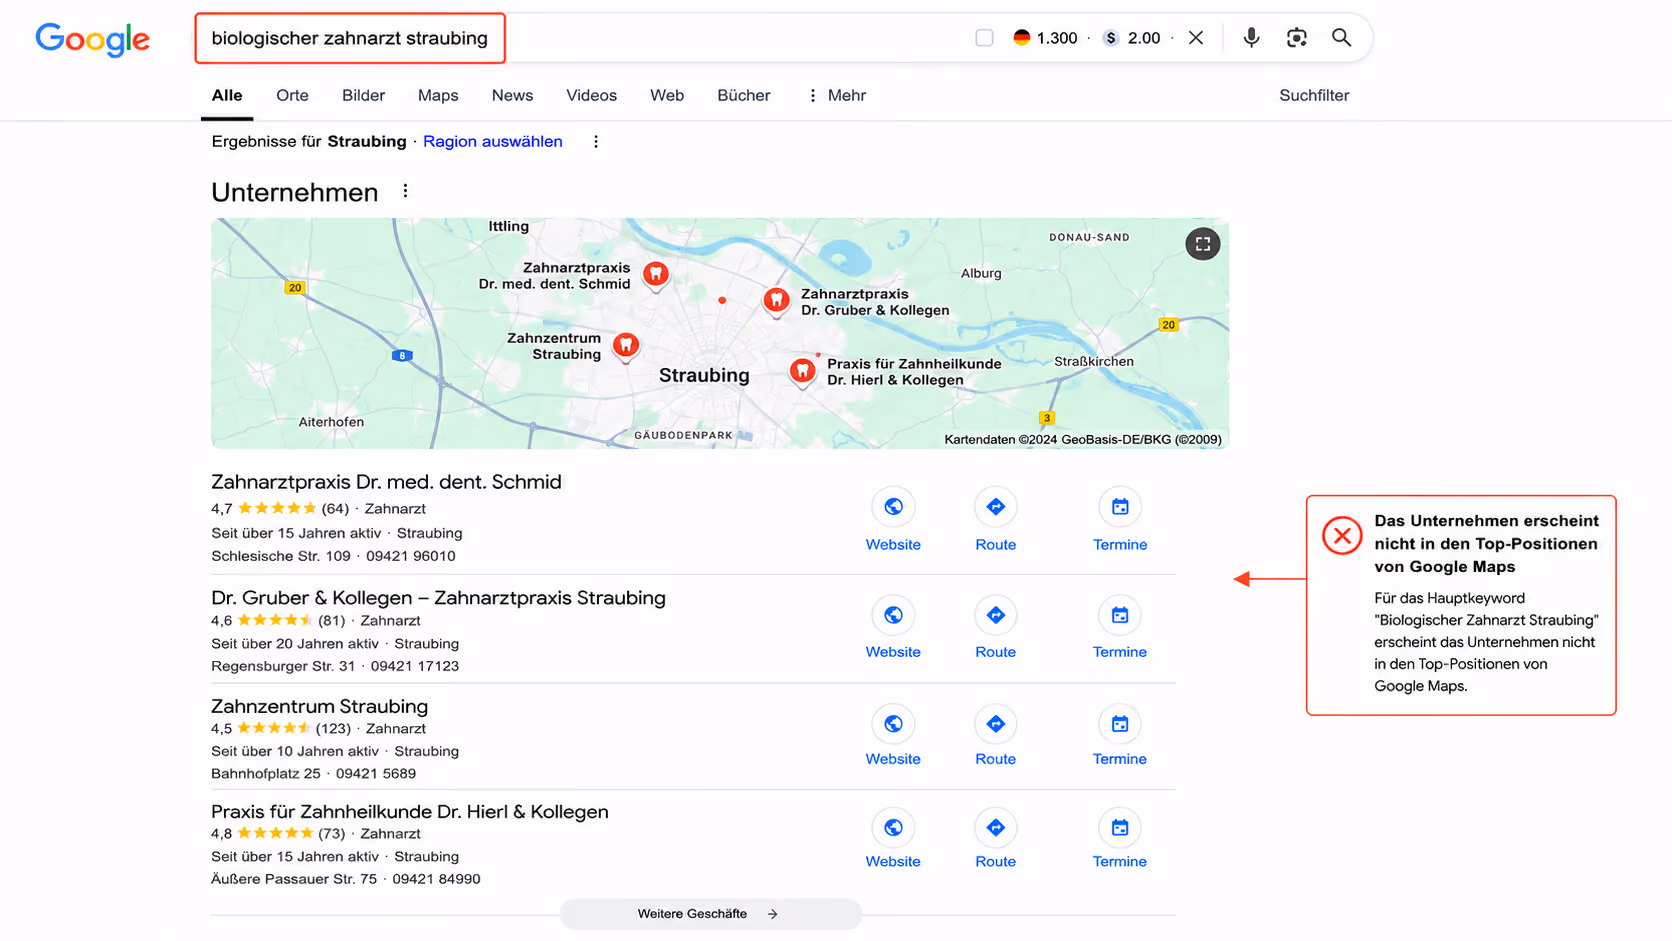Click the Google logo
The height and width of the screenshot is (941, 1672).
[x=92, y=39]
